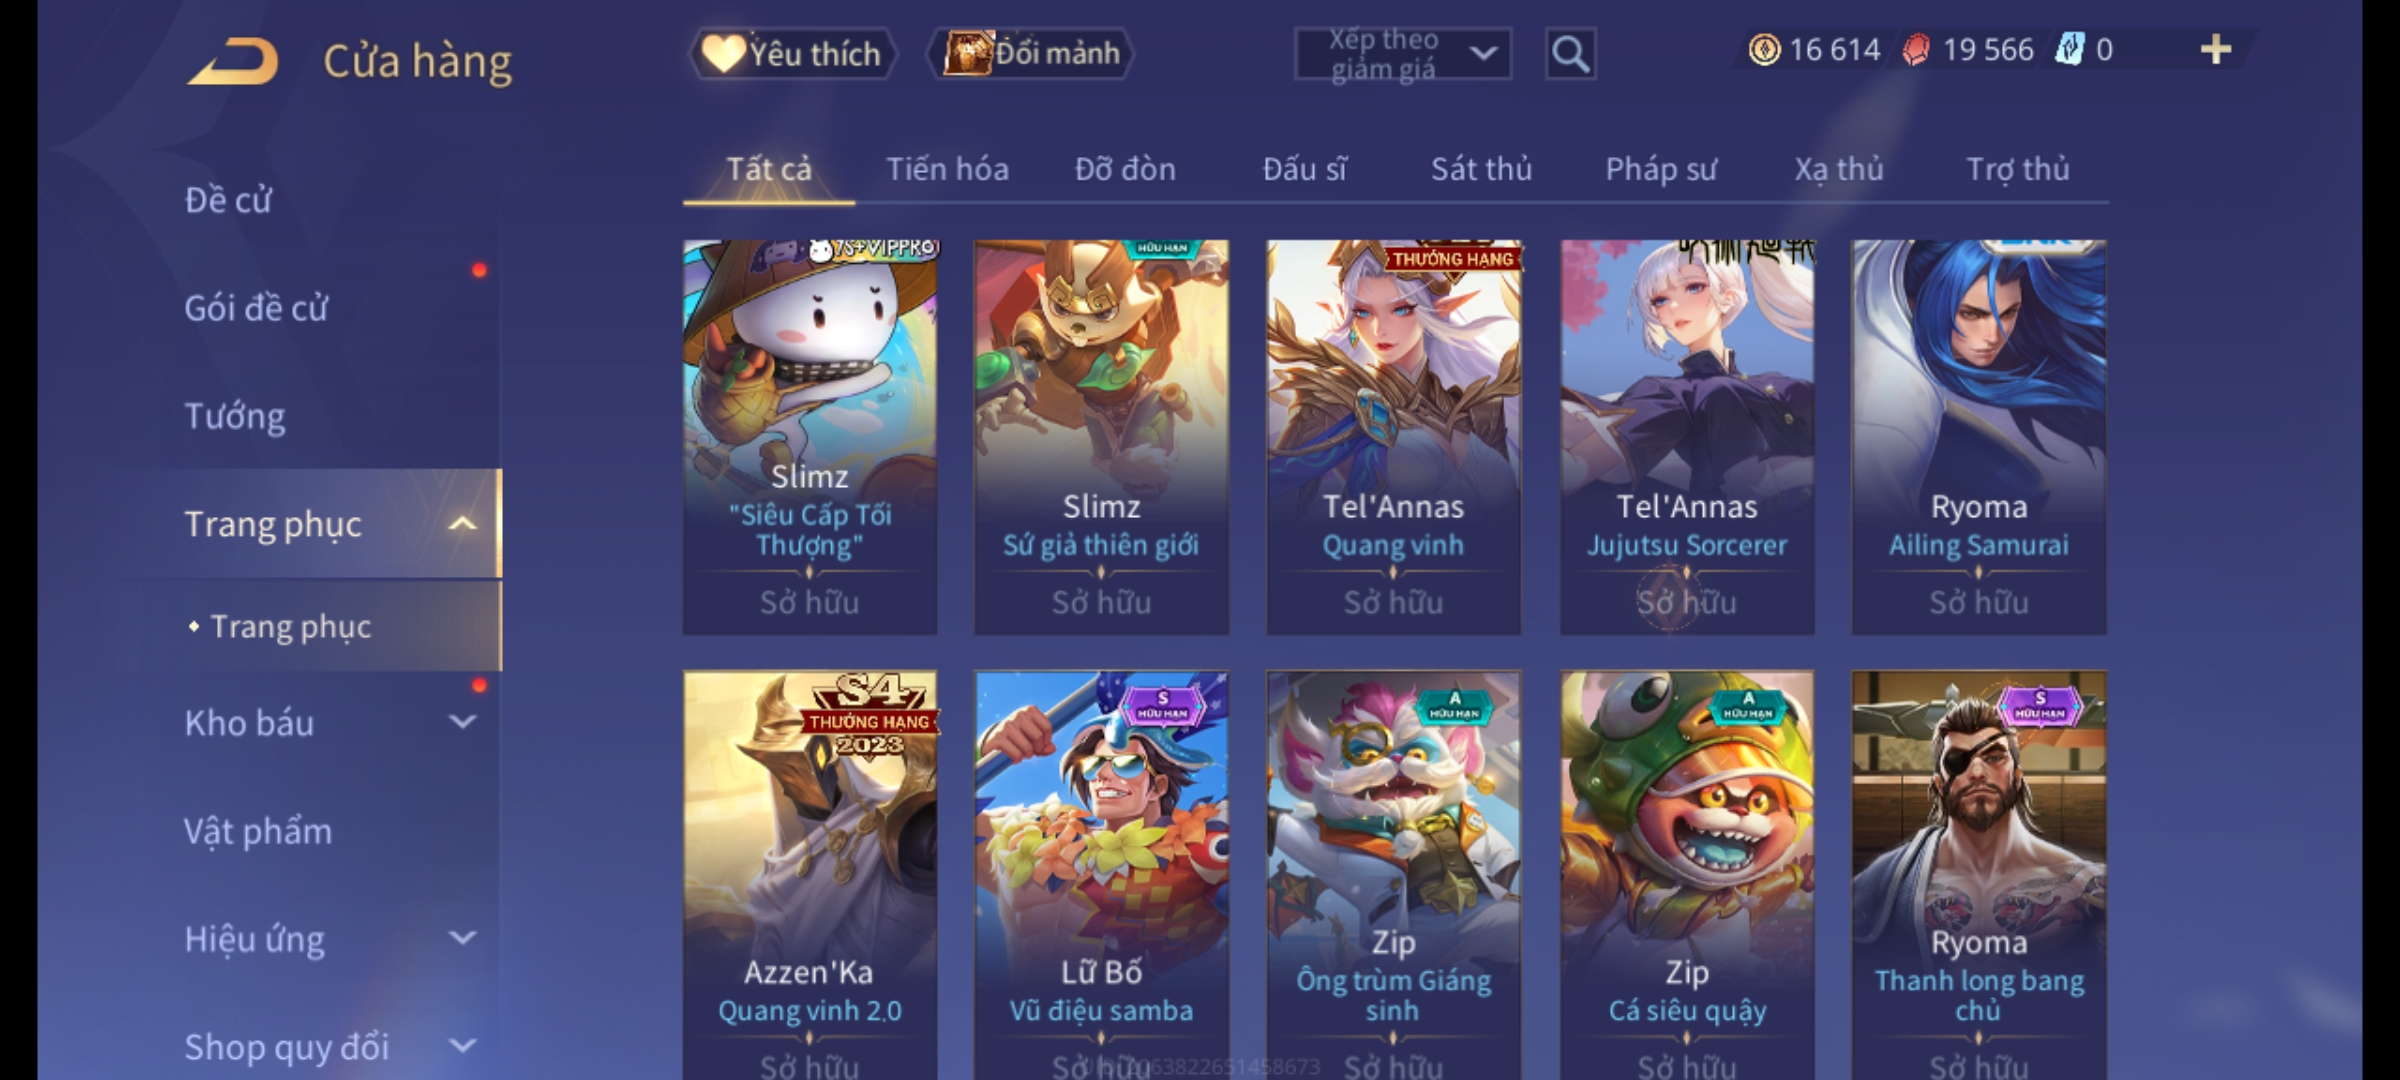Expand the Kho báu sidebar section

click(x=463, y=722)
